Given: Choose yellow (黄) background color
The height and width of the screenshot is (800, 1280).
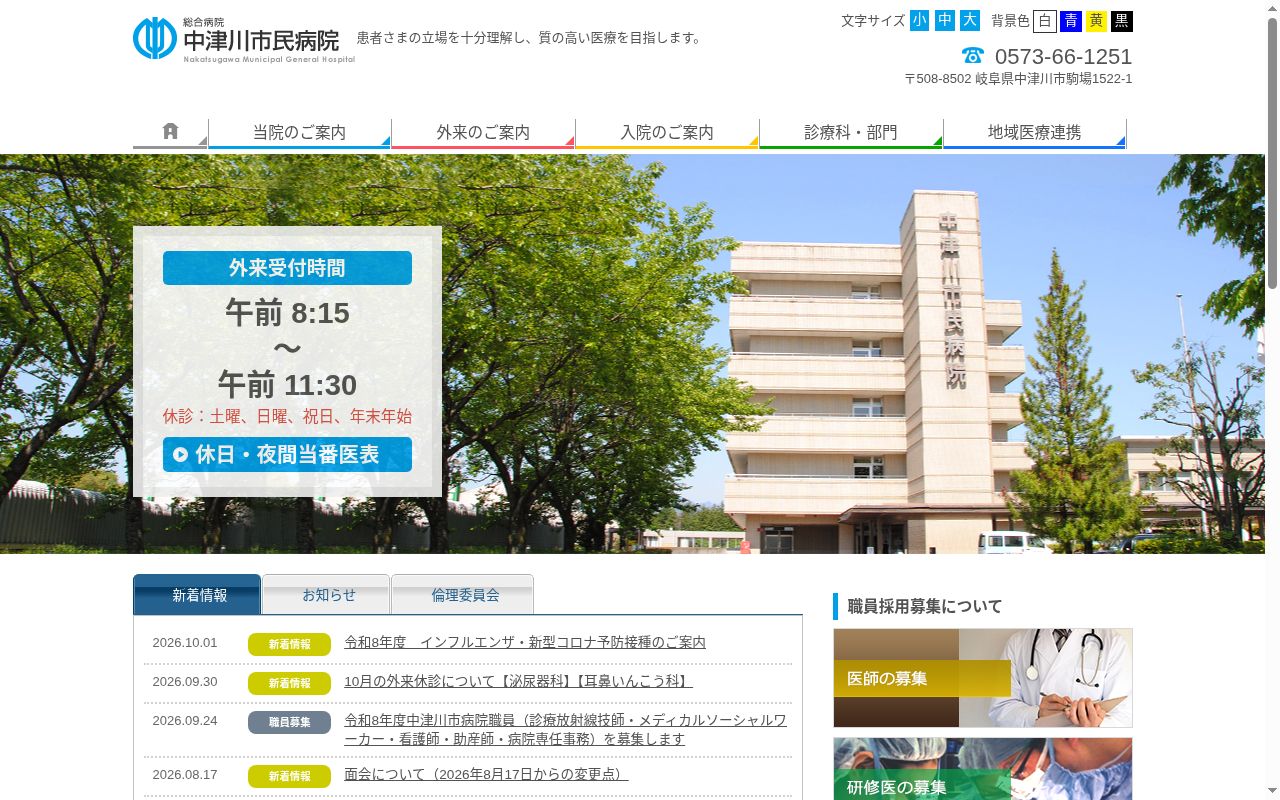Looking at the screenshot, I should (1096, 21).
